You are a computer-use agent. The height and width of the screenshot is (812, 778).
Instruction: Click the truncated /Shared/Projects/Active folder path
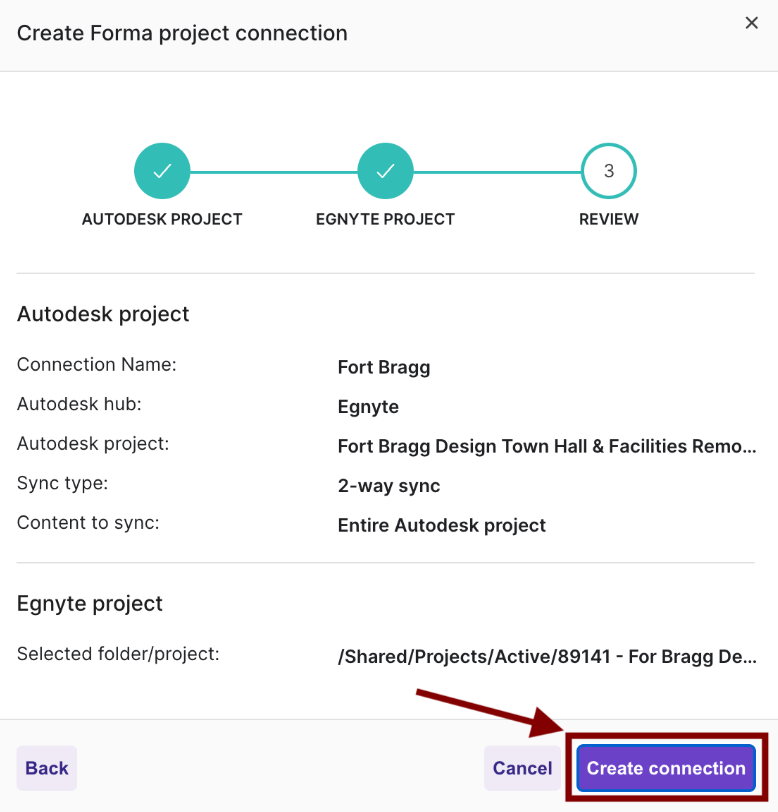tap(547, 657)
